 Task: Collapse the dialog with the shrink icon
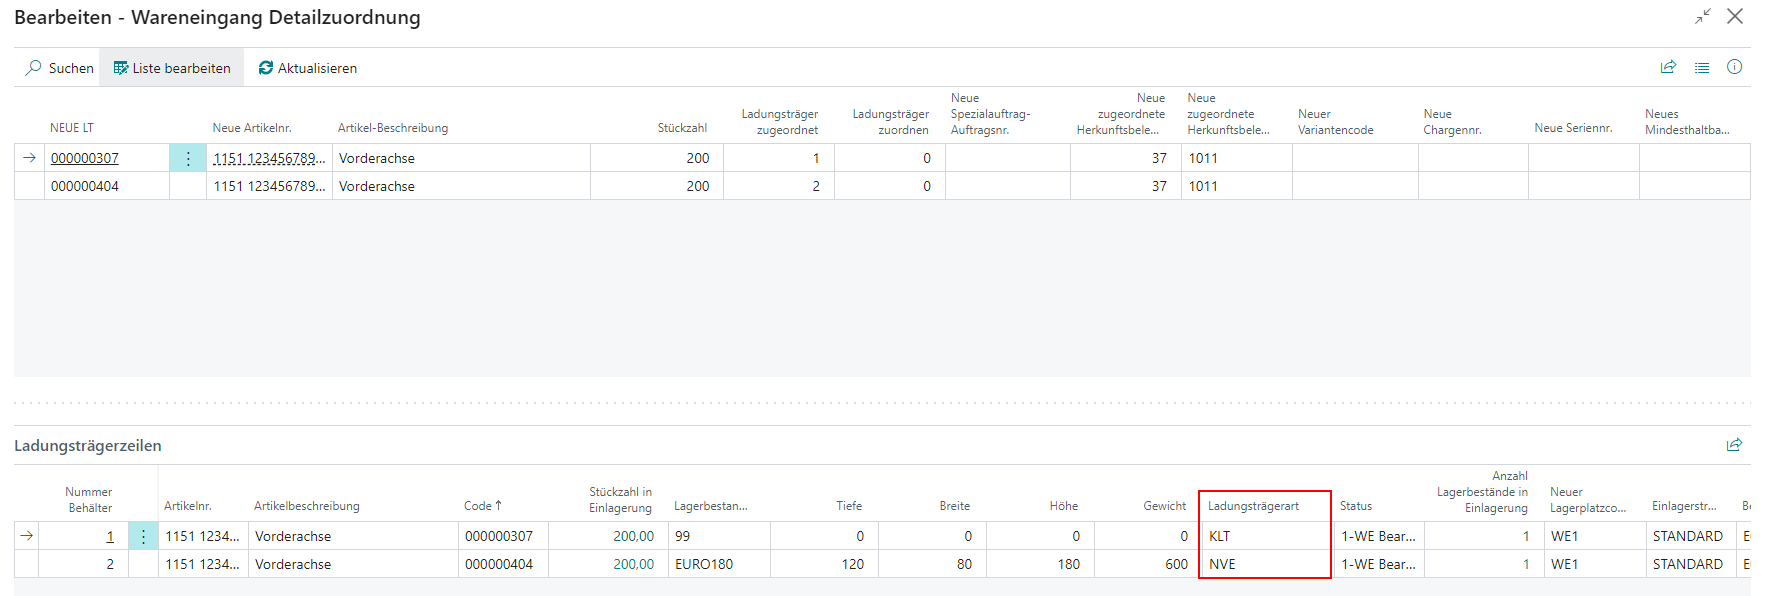[x=1703, y=16]
